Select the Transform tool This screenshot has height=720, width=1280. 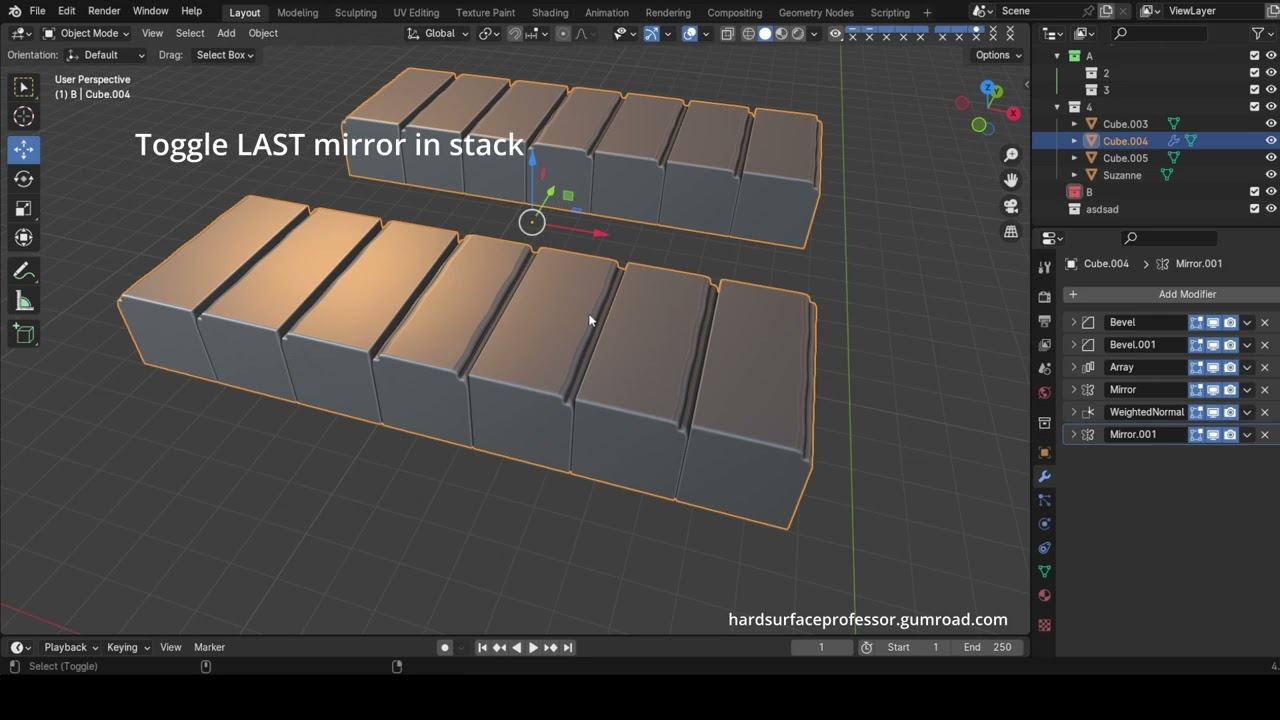(x=24, y=238)
